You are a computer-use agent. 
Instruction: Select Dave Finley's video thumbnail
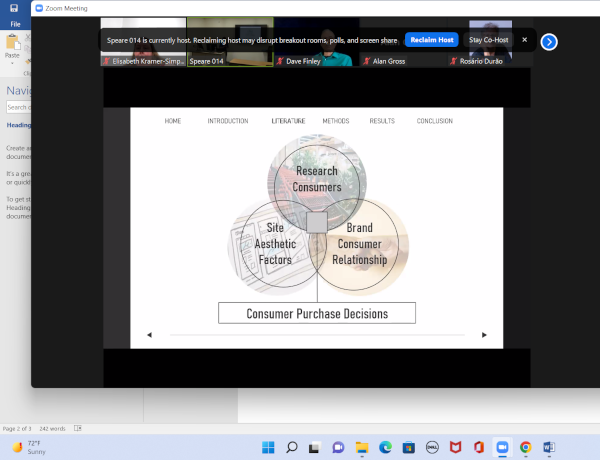click(x=316, y=42)
